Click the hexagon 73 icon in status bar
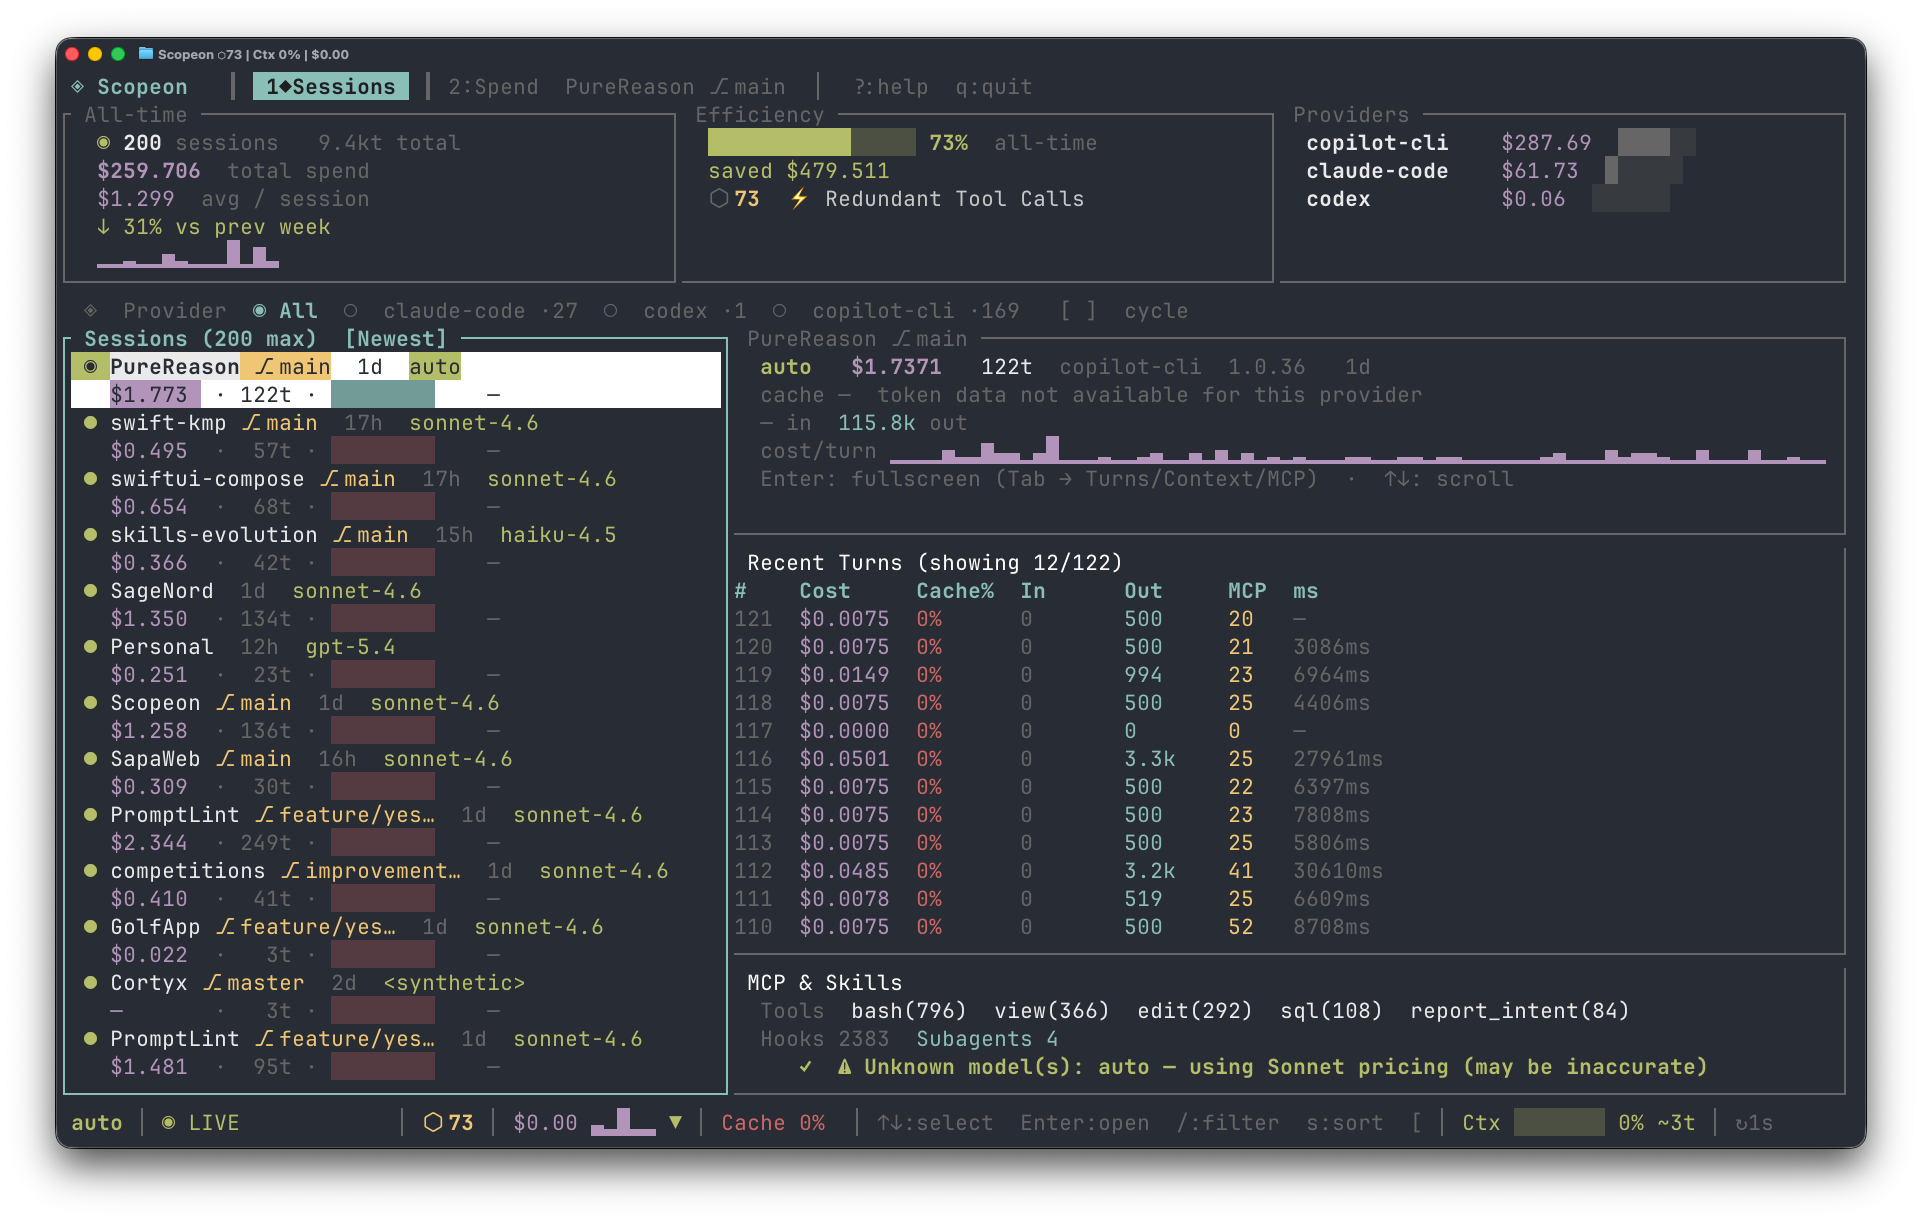The height and width of the screenshot is (1222, 1922). pyautogui.click(x=433, y=1123)
